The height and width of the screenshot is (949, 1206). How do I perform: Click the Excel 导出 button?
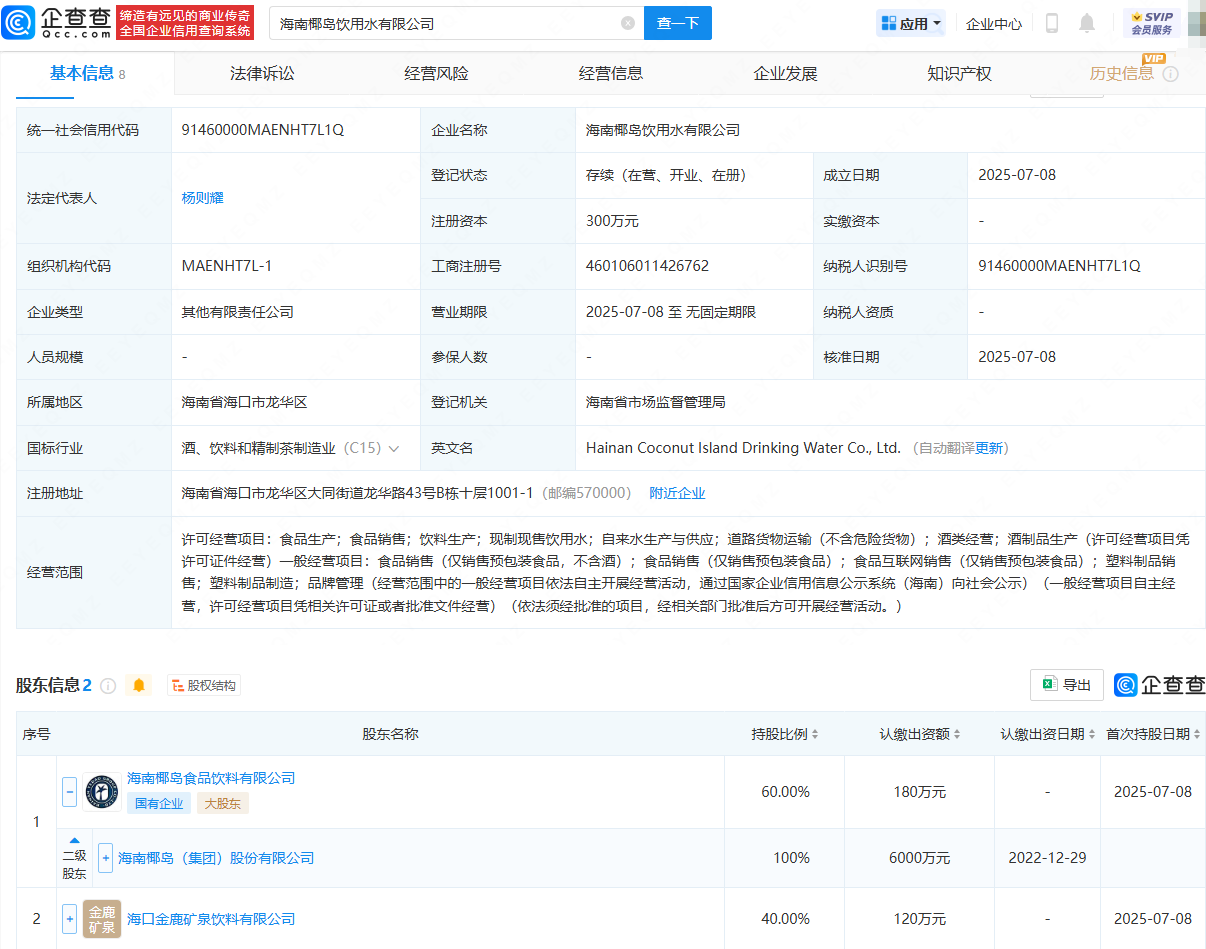point(1067,685)
